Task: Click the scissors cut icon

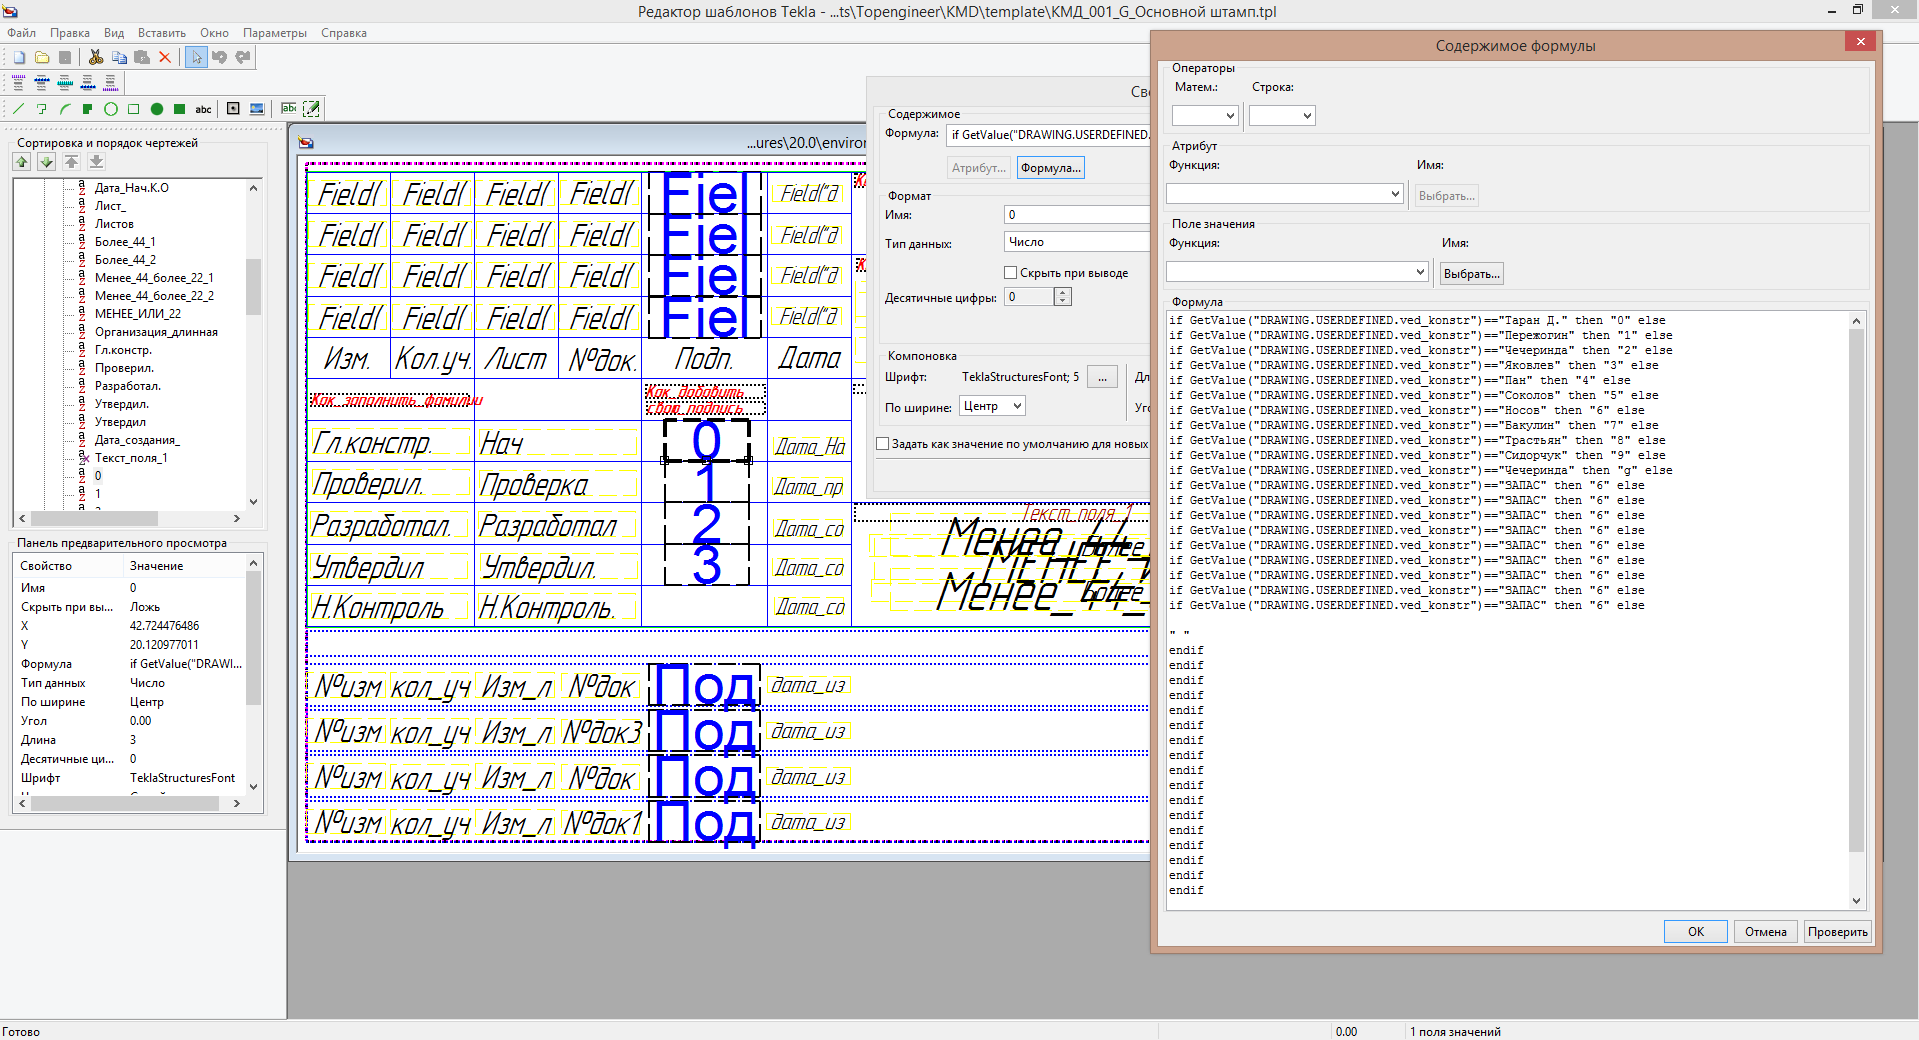Action: 96,58
